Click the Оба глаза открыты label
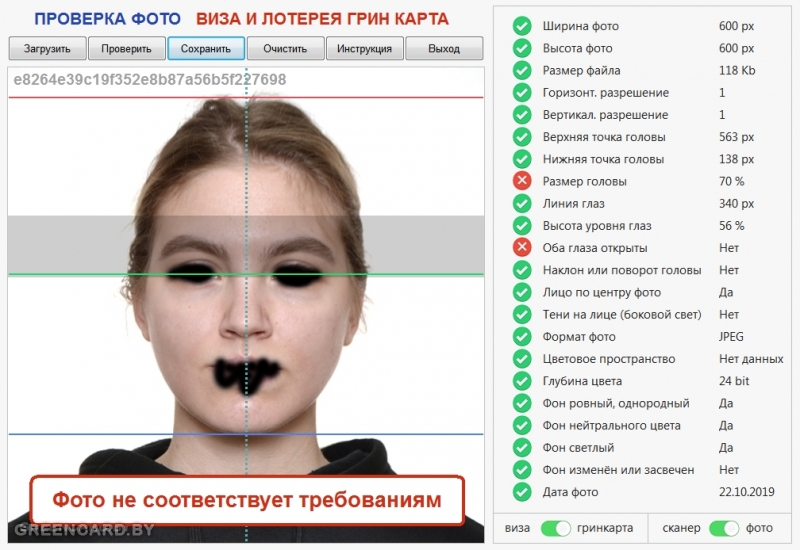The image size is (800, 550). click(595, 248)
